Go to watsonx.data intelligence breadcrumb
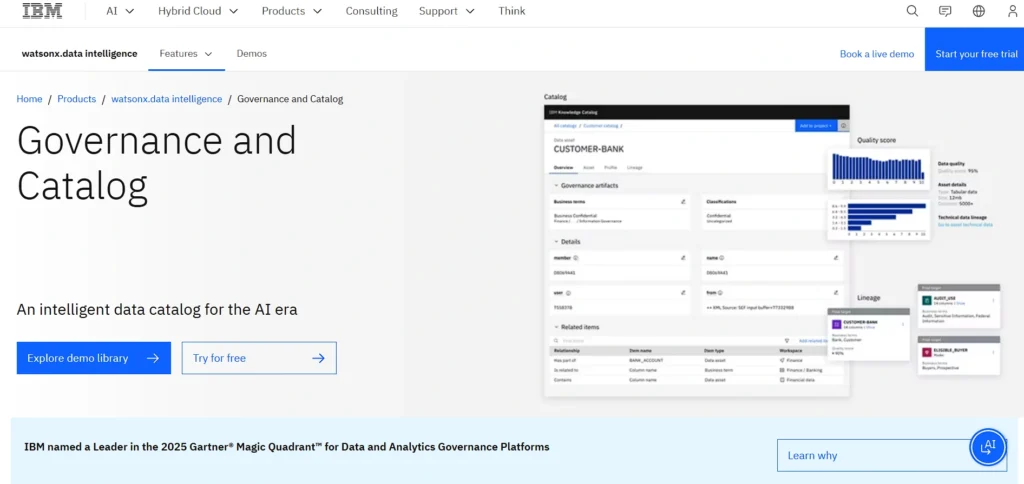This screenshot has height=484, width=1024. [x=167, y=99]
